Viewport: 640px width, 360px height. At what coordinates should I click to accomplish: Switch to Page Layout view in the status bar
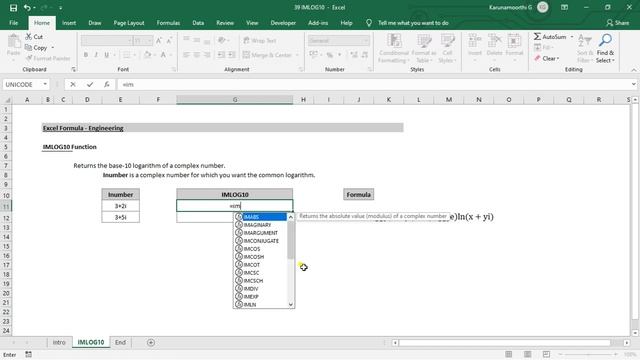[x=527, y=354]
